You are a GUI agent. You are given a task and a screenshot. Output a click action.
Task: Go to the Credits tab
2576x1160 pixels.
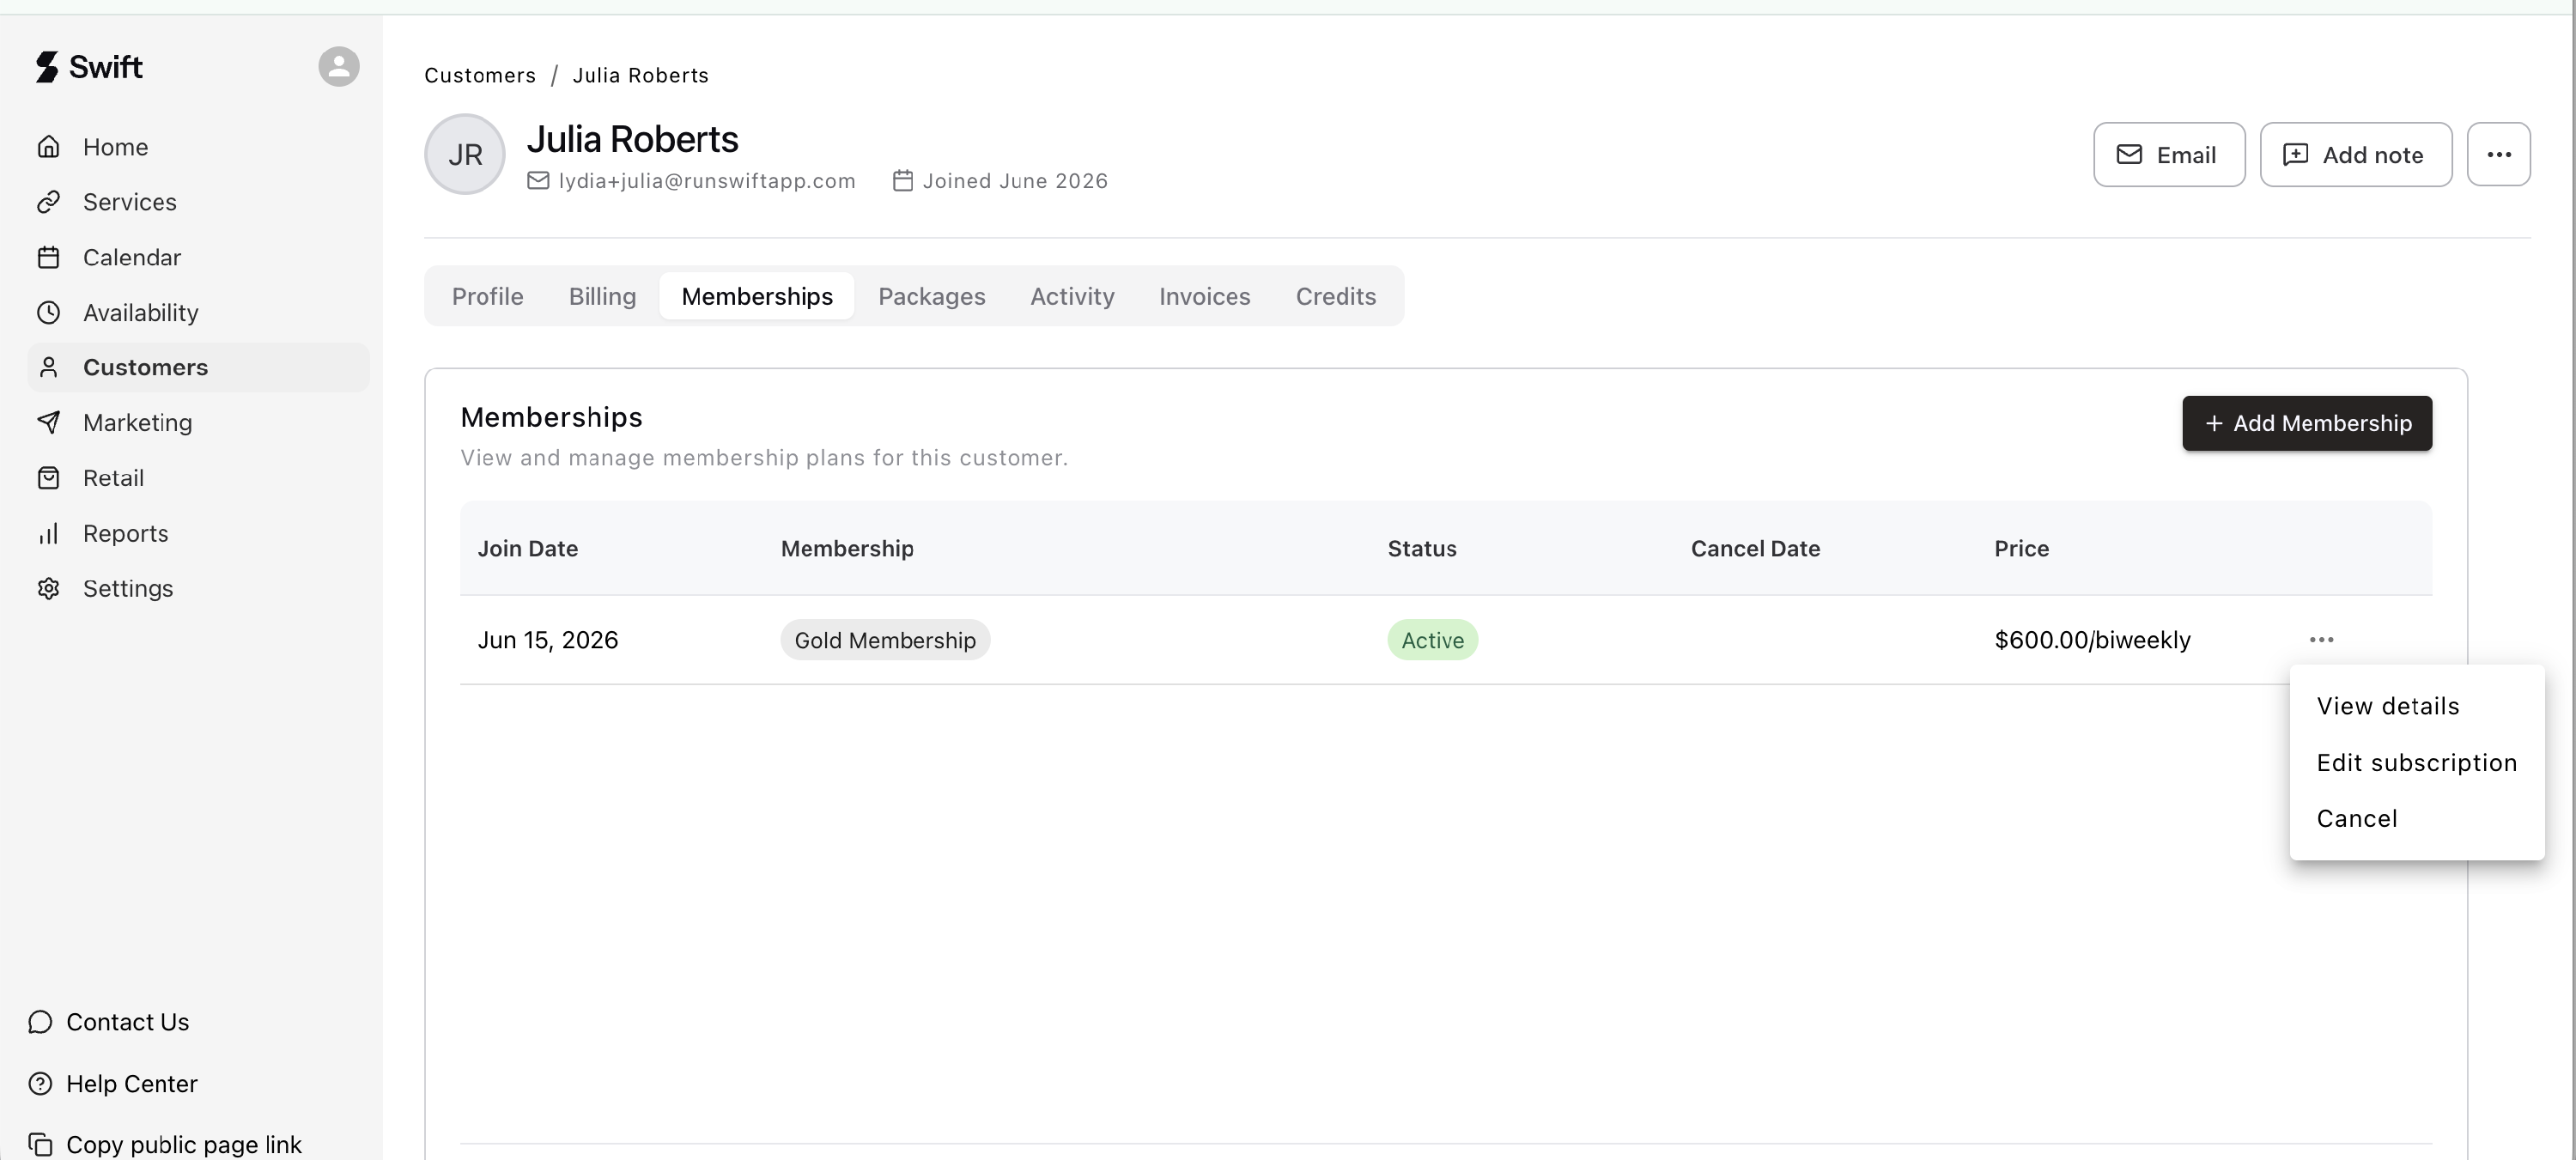(1335, 296)
